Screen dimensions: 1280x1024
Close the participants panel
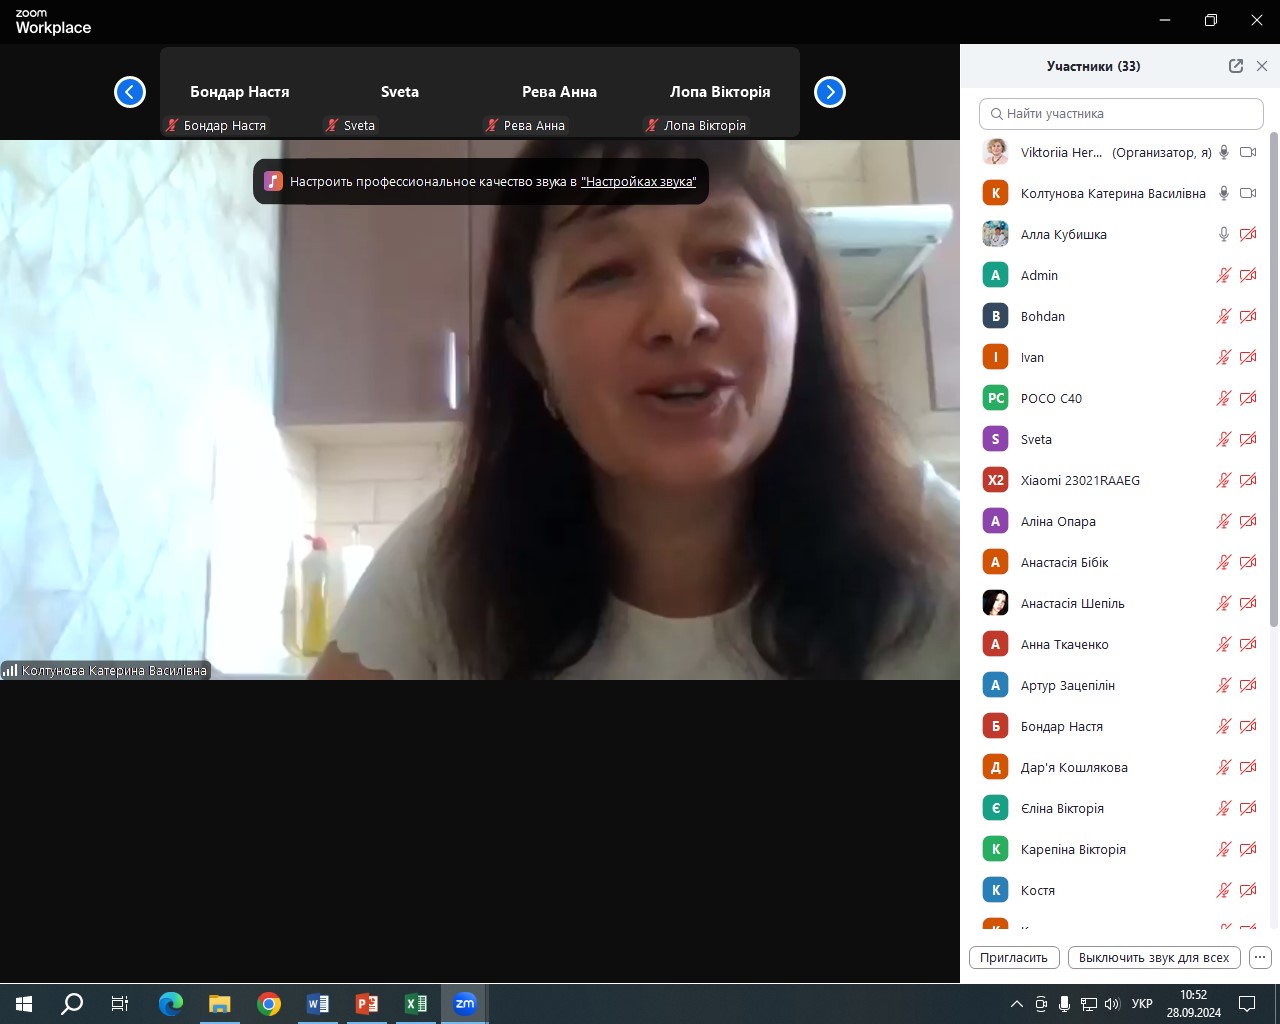[1262, 66]
